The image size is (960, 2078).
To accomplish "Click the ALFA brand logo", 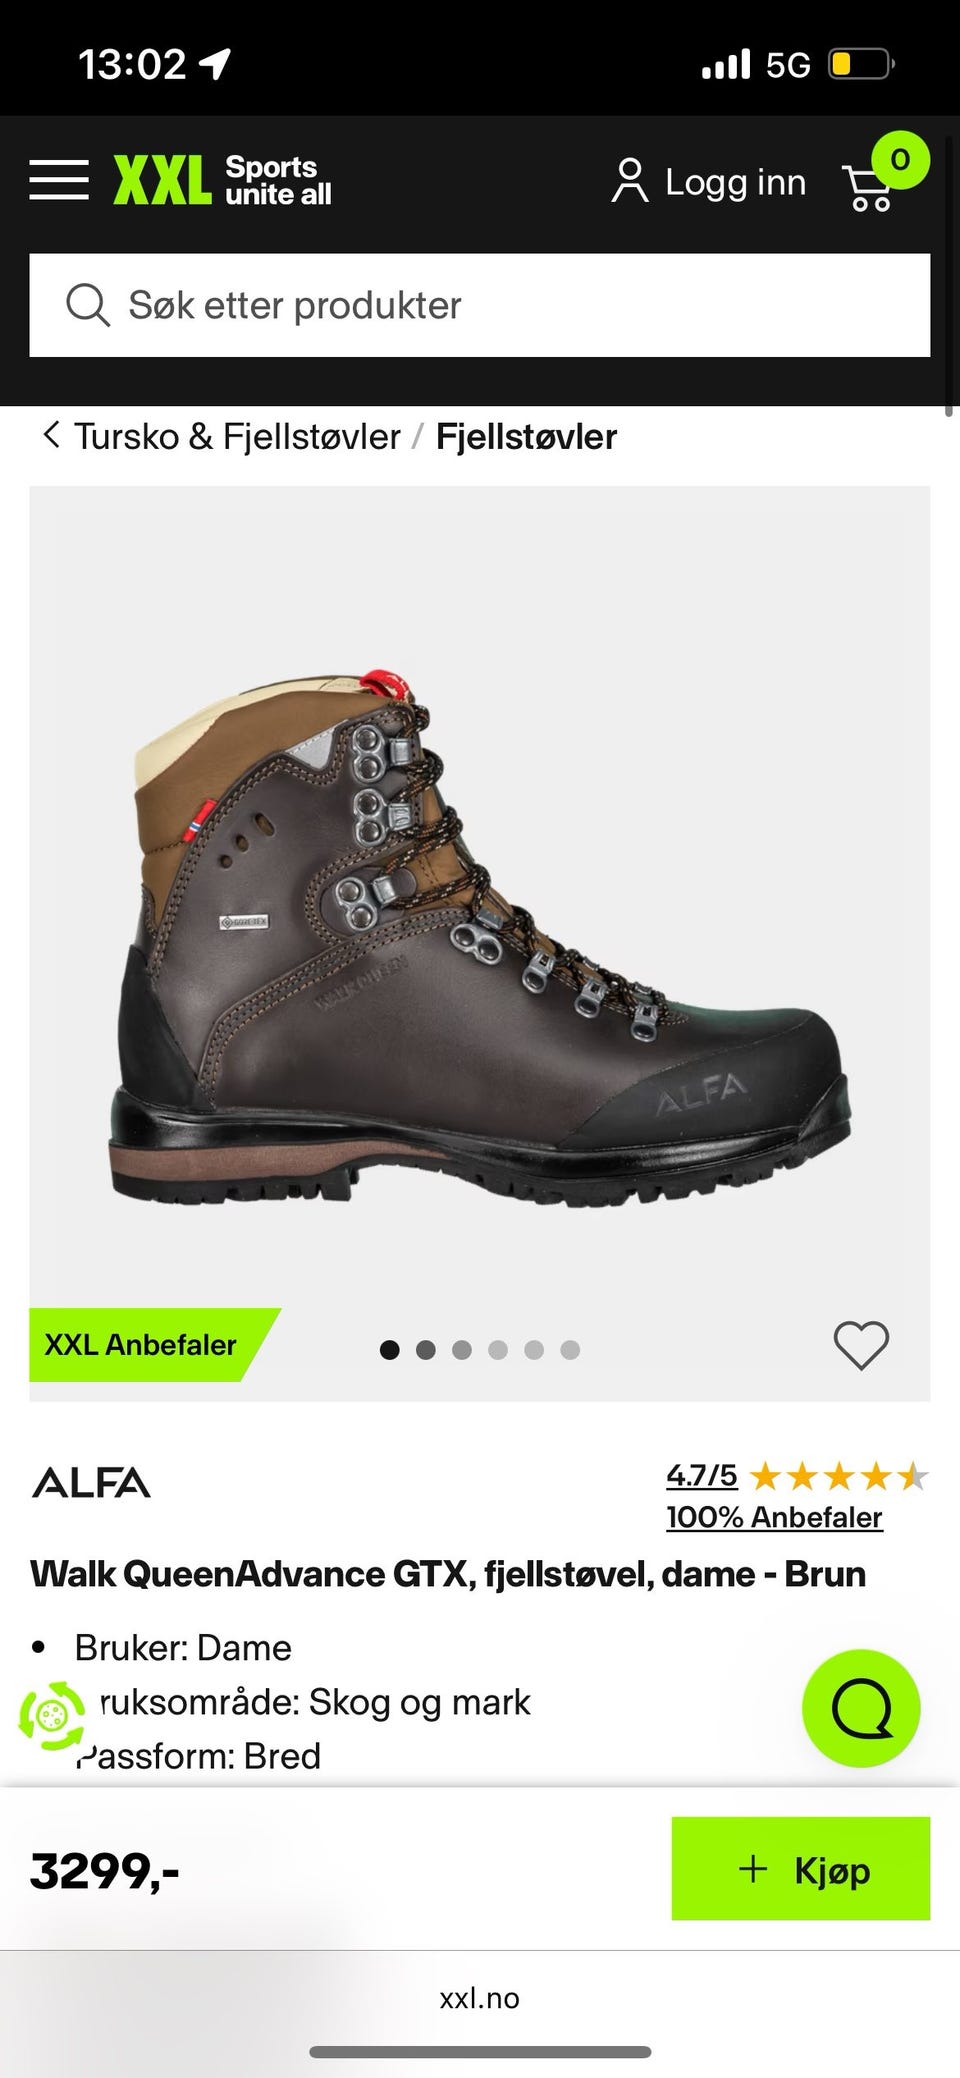I will [91, 1482].
